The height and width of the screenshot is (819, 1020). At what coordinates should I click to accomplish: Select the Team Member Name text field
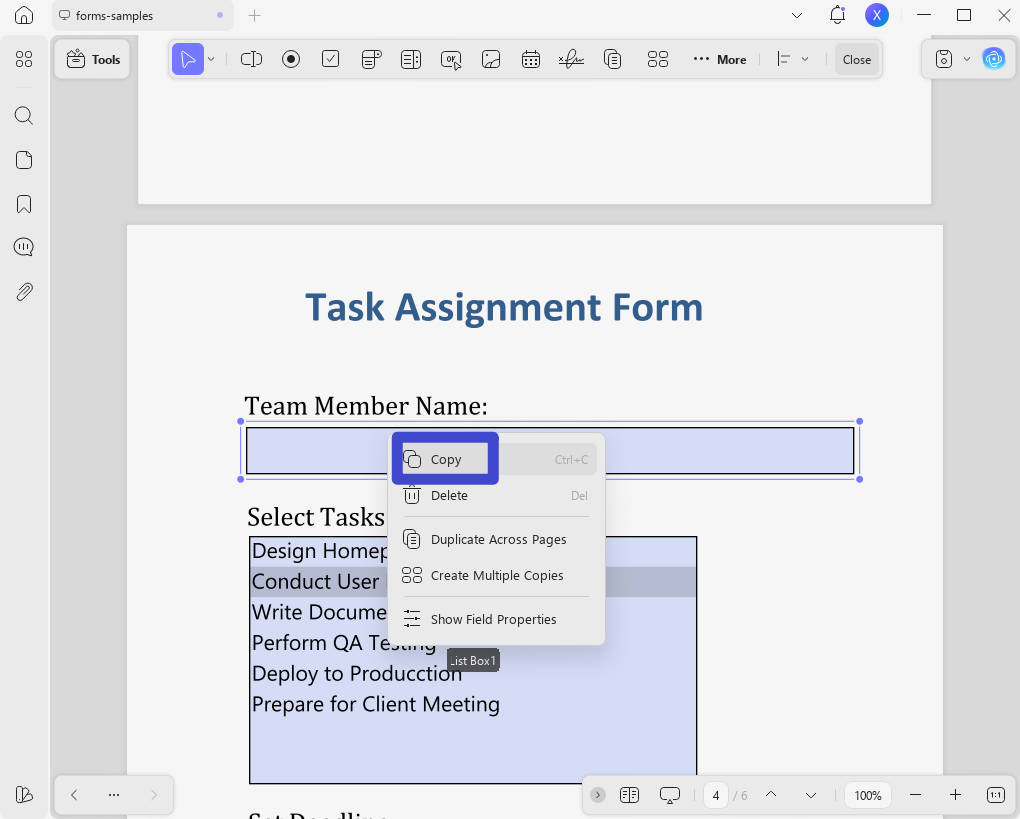tap(550, 450)
